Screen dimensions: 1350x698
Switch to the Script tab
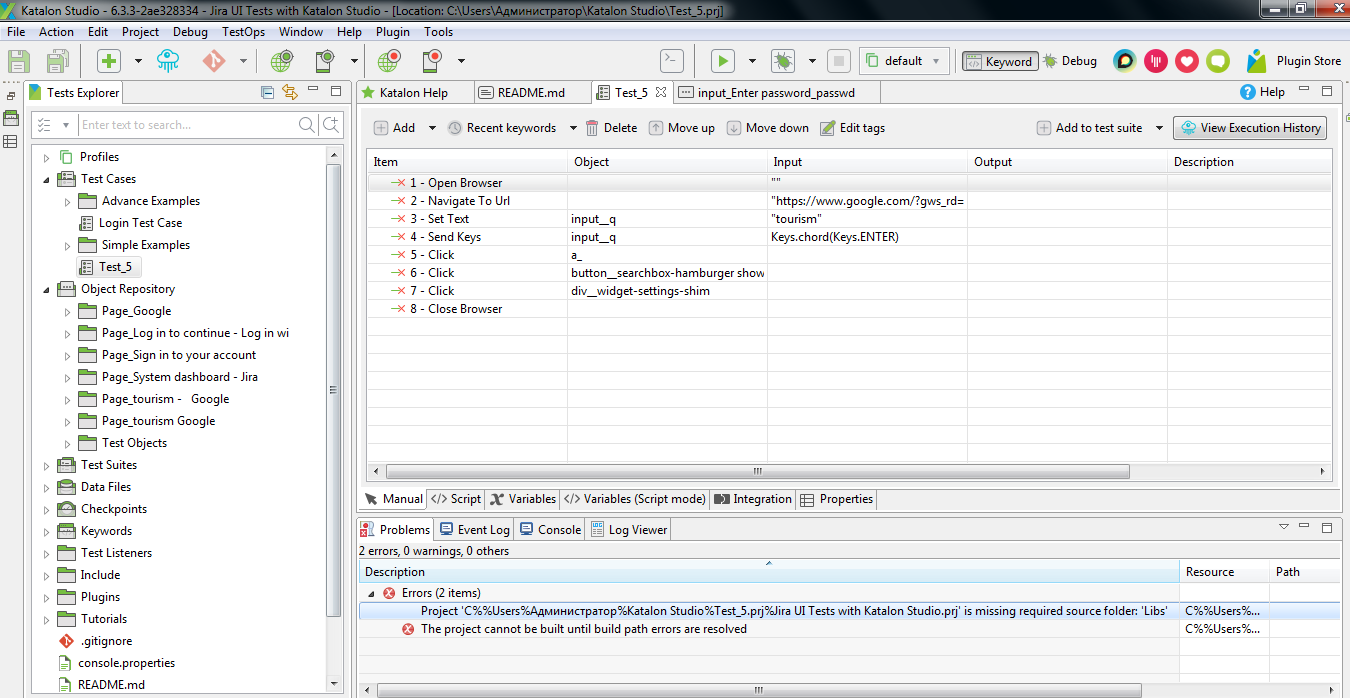[456, 499]
